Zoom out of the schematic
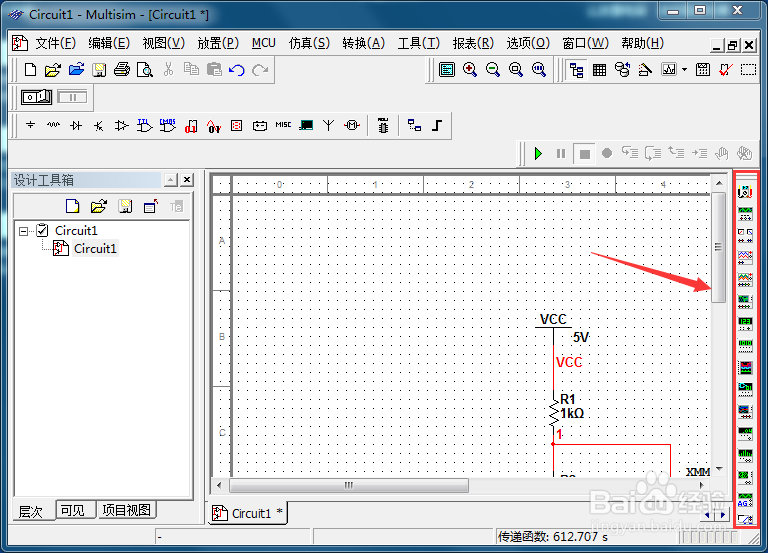This screenshot has width=768, height=553. [x=493, y=70]
